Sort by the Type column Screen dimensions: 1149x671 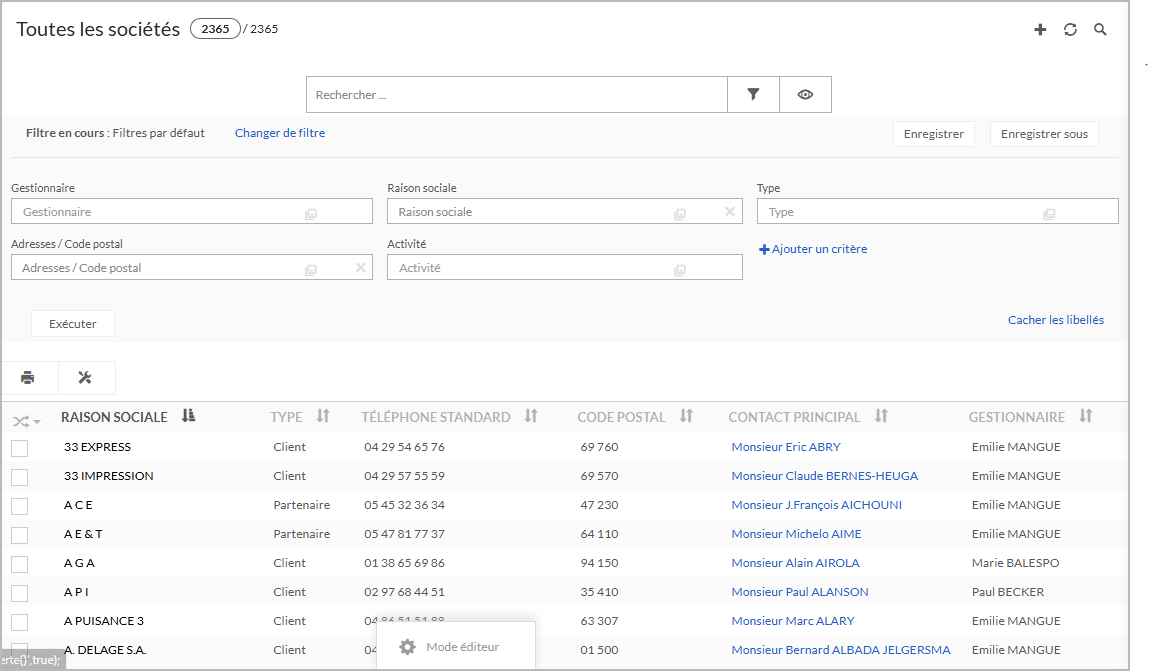[323, 417]
